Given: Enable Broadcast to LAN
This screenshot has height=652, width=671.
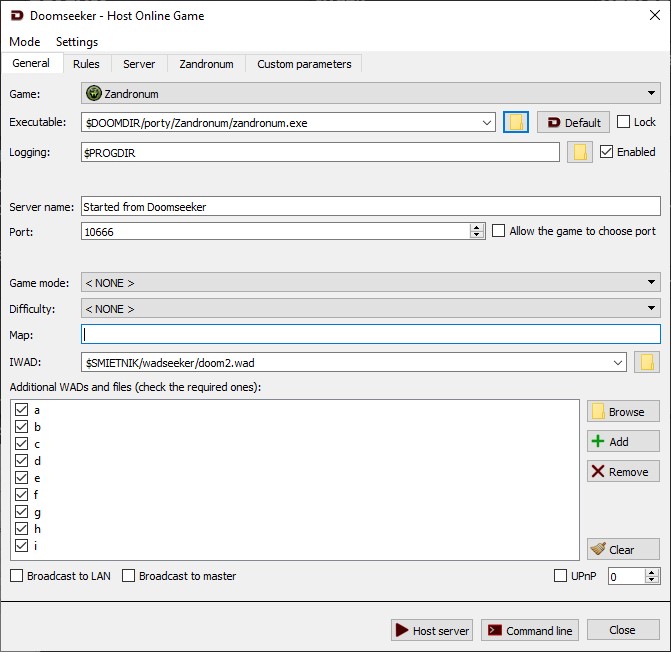Looking at the screenshot, I should [x=17, y=576].
